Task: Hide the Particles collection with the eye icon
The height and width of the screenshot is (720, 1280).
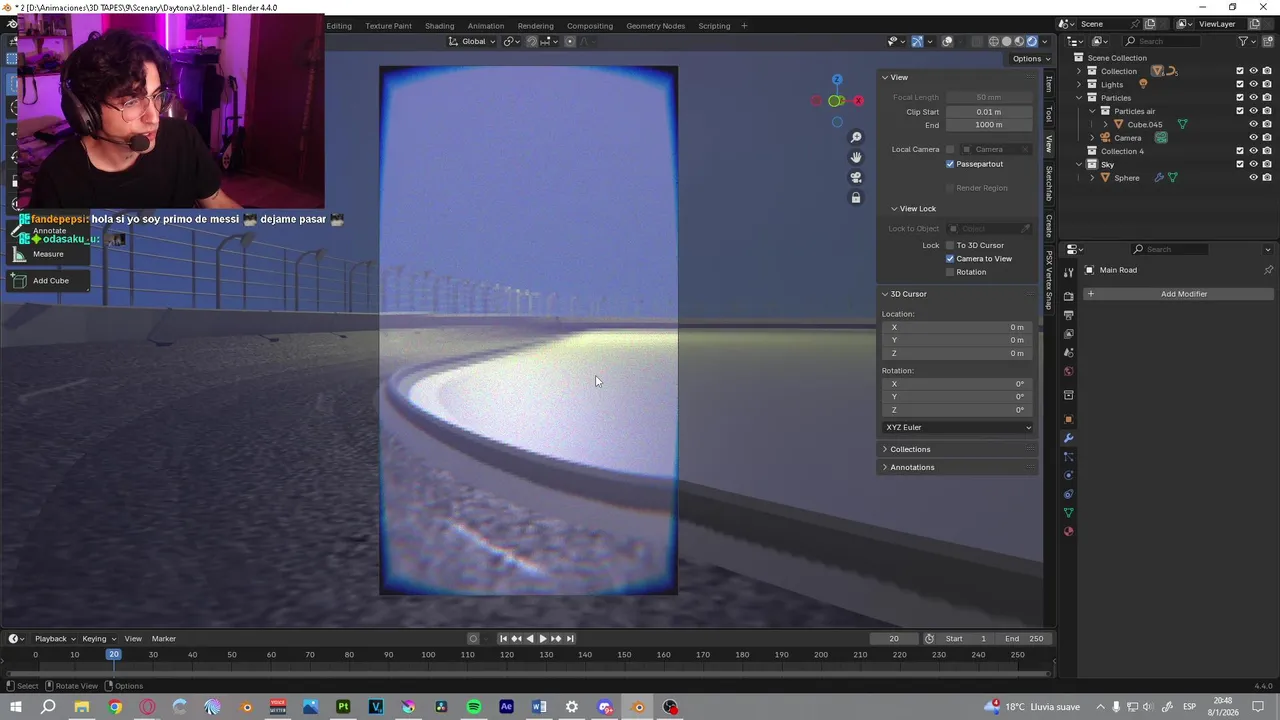Action: click(1254, 98)
